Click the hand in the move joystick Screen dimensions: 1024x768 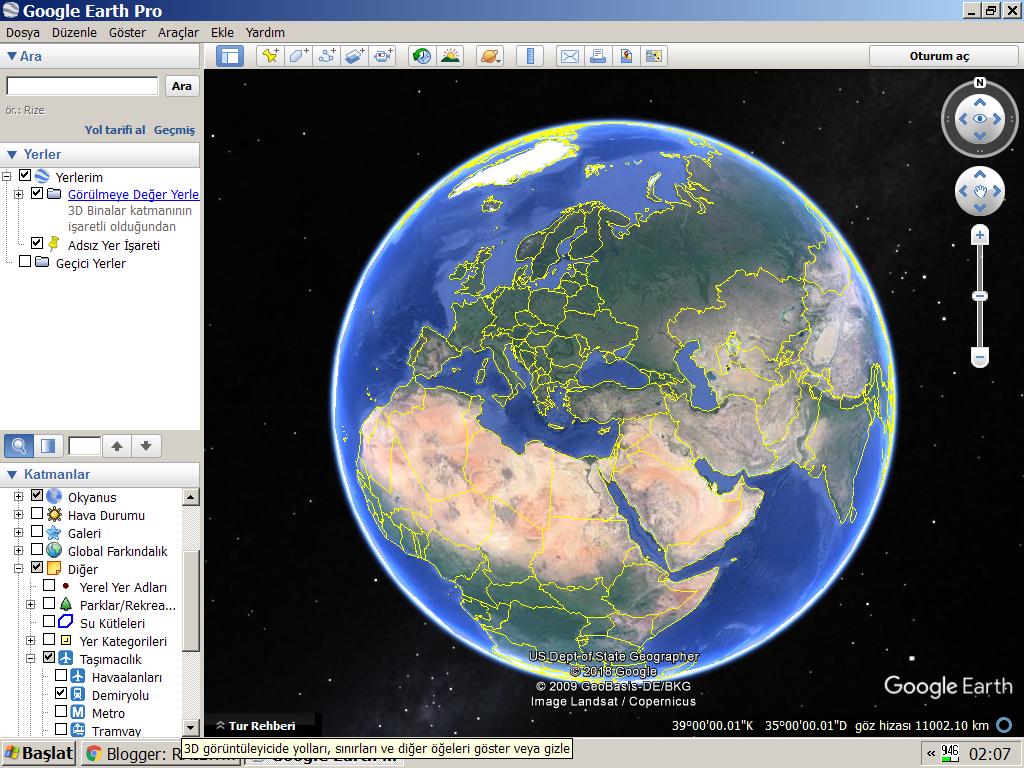[980, 191]
